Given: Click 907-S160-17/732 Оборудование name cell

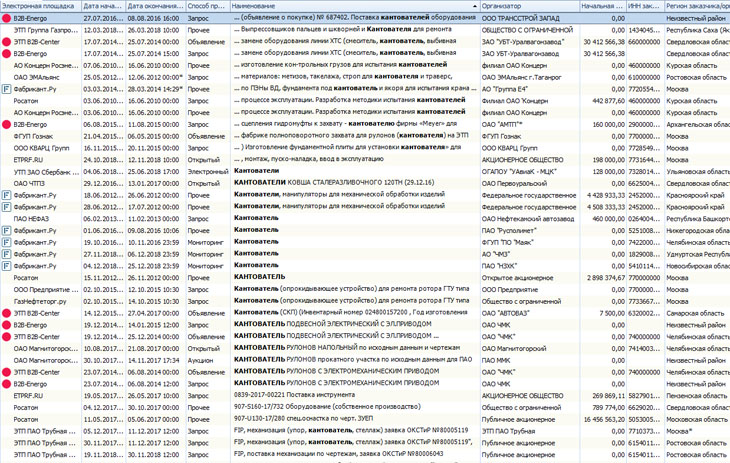Looking at the screenshot, I should (x=327, y=407).
